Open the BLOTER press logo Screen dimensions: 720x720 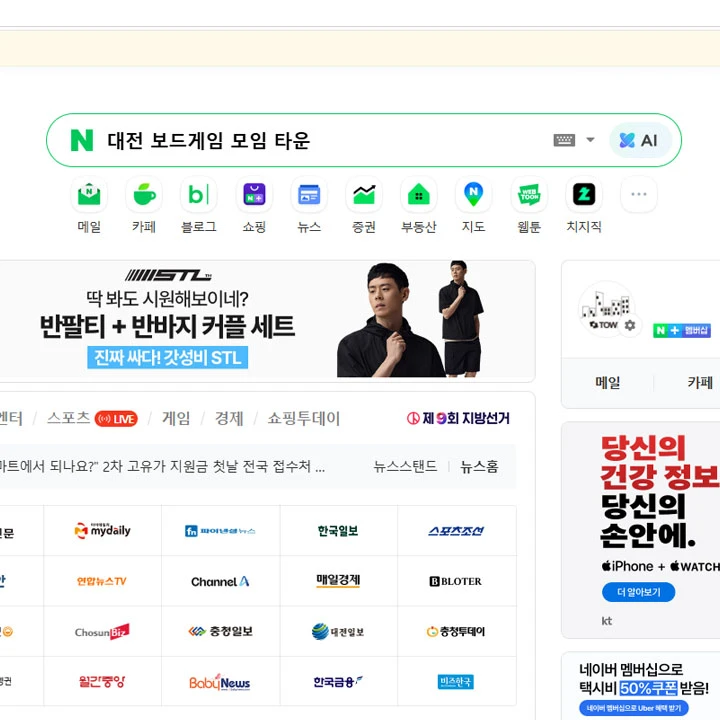(x=456, y=581)
